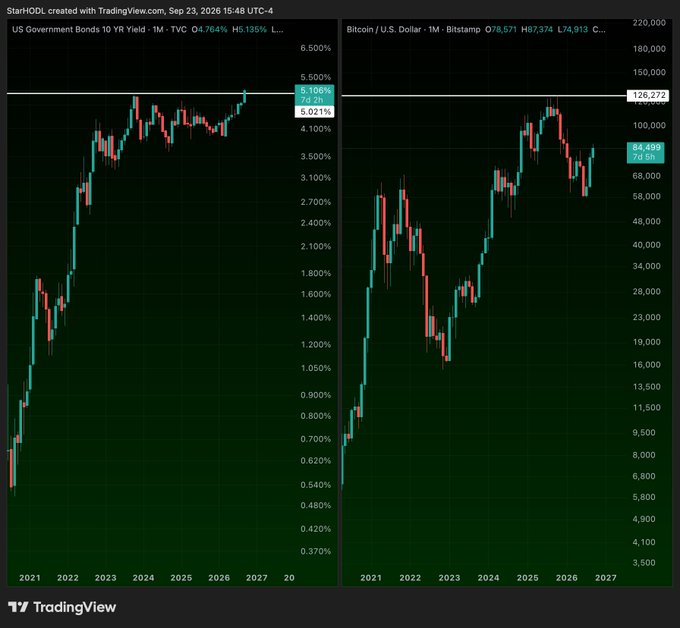Image resolution: width=680 pixels, height=628 pixels.
Task: Click the 23,000 level on Bitcoin price axis
Action: tap(647, 317)
